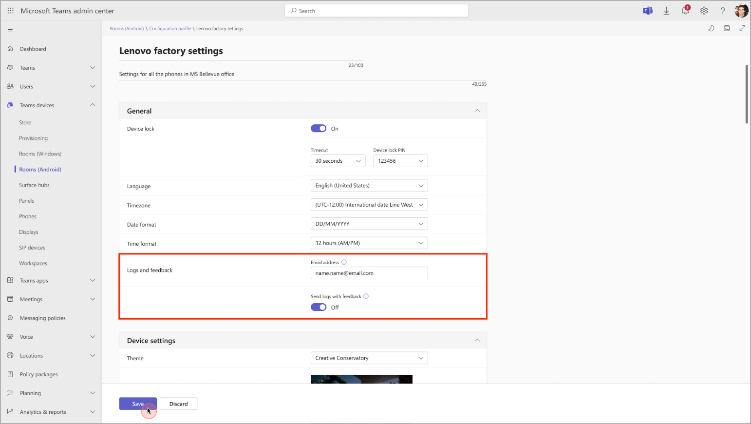Image resolution: width=751 pixels, height=424 pixels.
Task: Click the Locations sidebar icon
Action: [10, 355]
